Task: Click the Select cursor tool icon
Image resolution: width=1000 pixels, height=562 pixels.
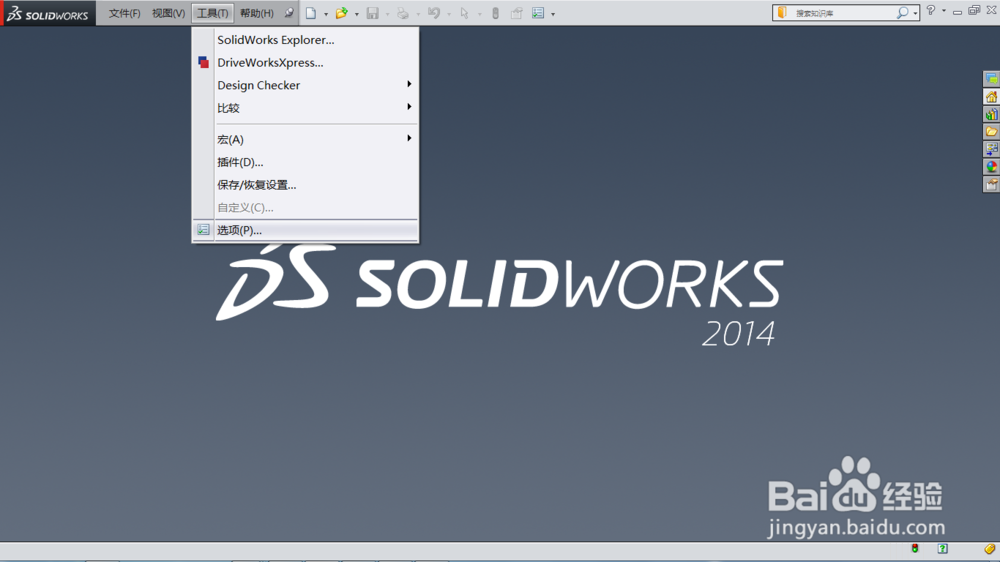Action: click(464, 13)
